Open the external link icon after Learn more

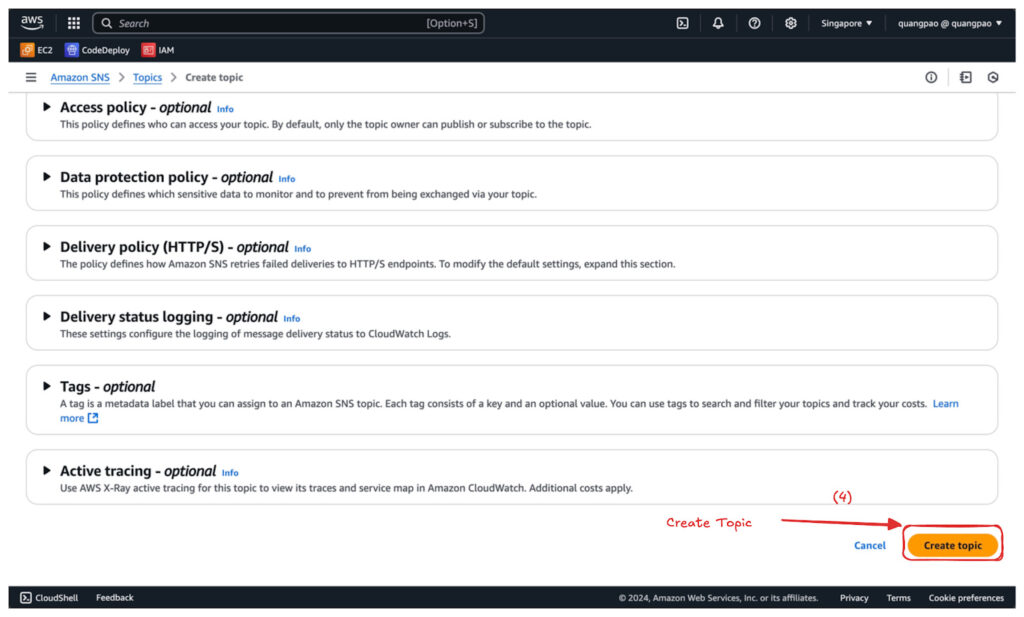[x=93, y=419]
